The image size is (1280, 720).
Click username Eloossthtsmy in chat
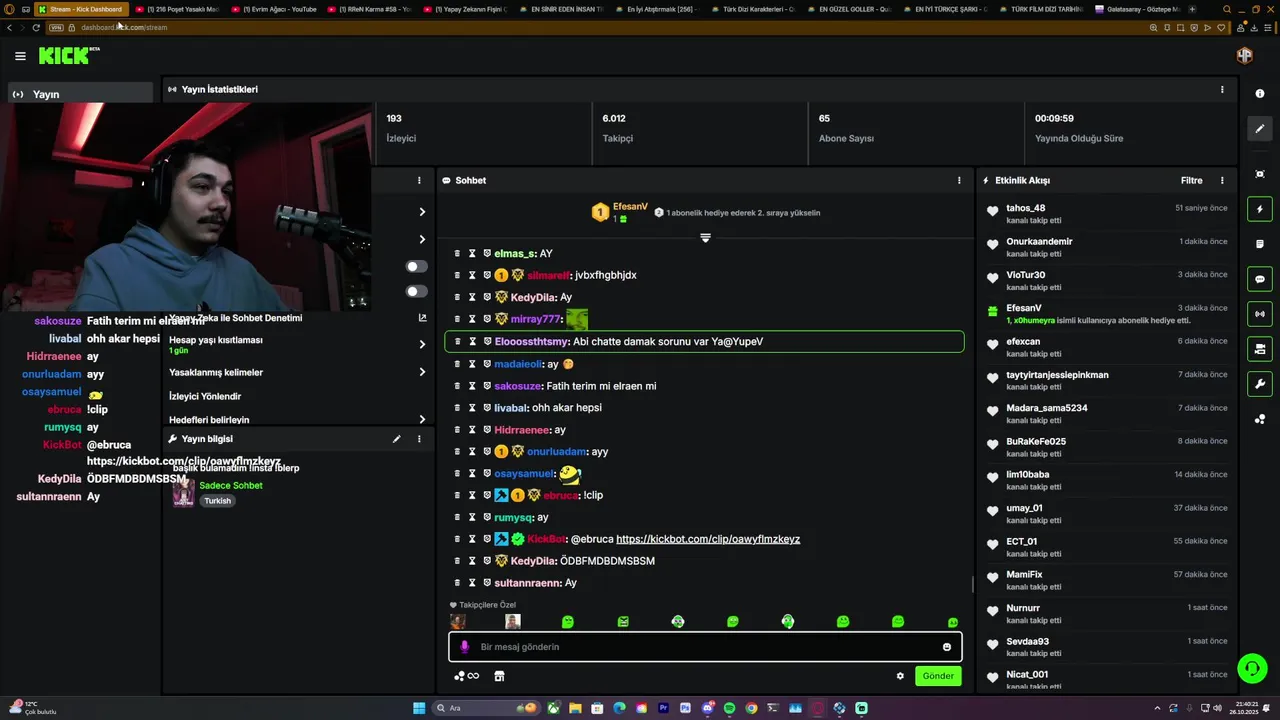[532, 342]
